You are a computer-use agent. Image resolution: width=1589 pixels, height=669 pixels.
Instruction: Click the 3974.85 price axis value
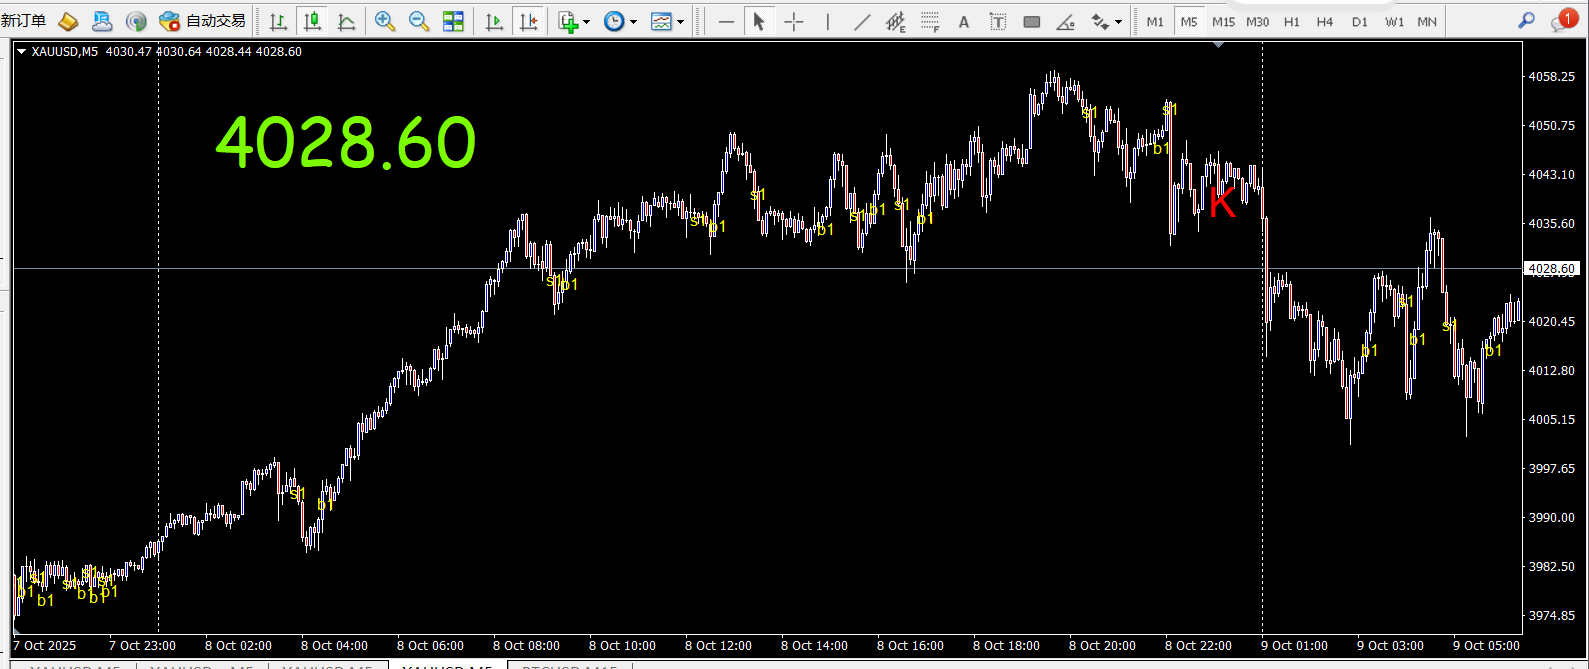pyautogui.click(x=1552, y=615)
